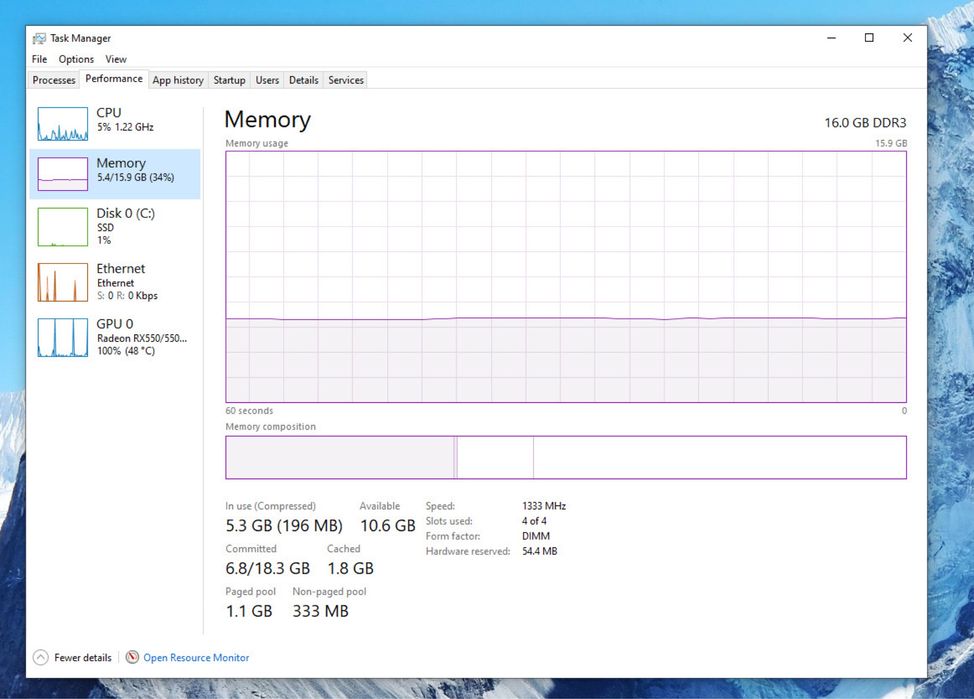The height and width of the screenshot is (699, 974).
Task: Select the Disk 0 (C:) mini graph
Action: [63, 227]
